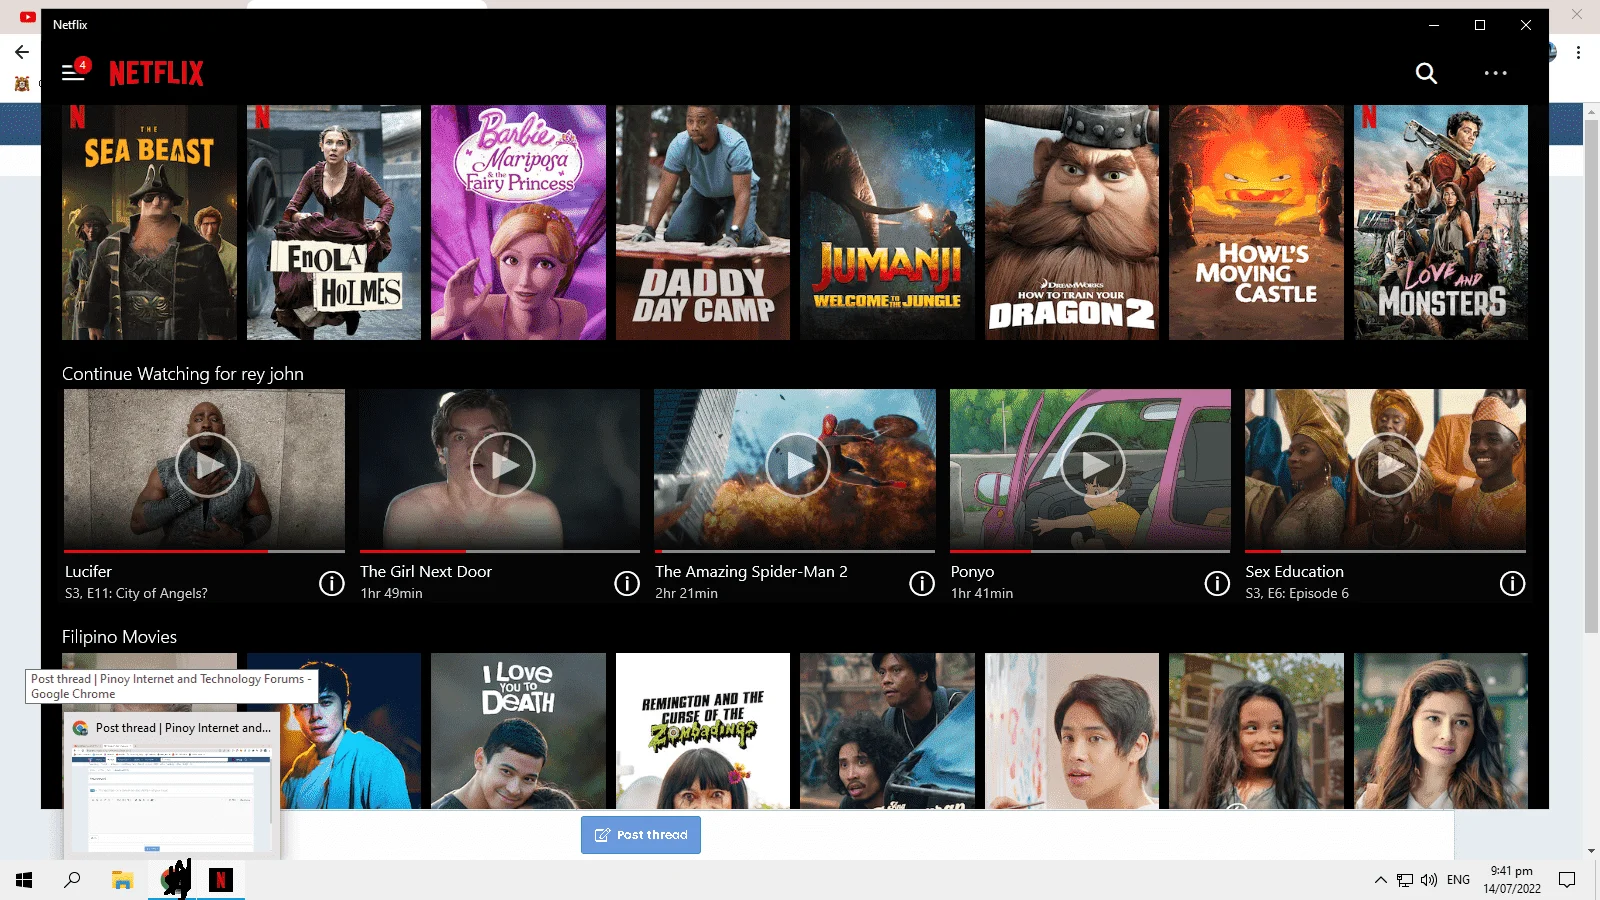Click the Lucifer title text
The height and width of the screenshot is (900, 1600).
88,572
